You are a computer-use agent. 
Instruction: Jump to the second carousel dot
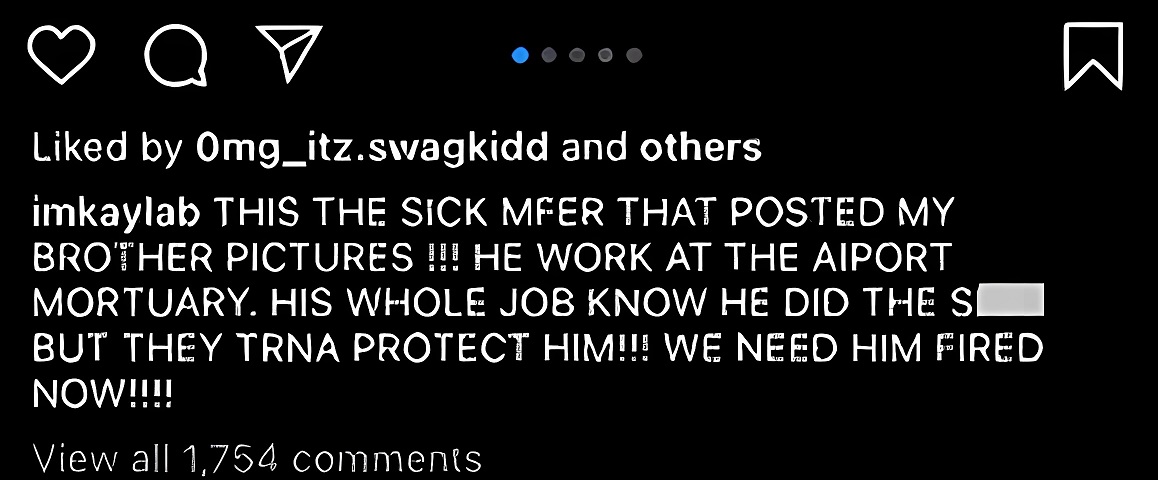pos(549,55)
